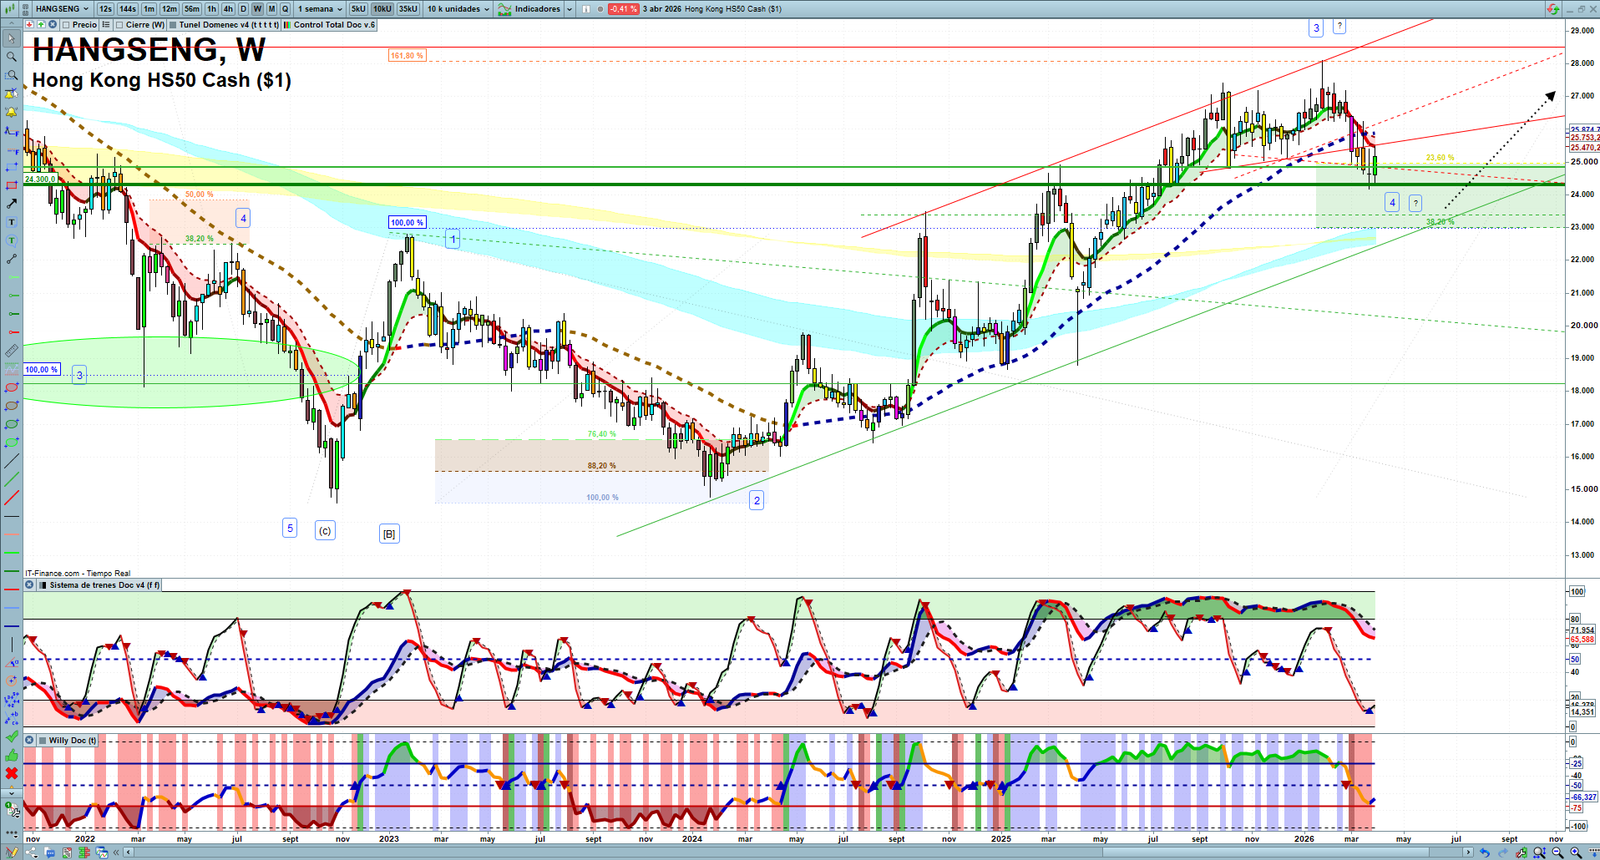Click the redo arrow in bottom bar
1600x860 pixels.
[1503, 853]
